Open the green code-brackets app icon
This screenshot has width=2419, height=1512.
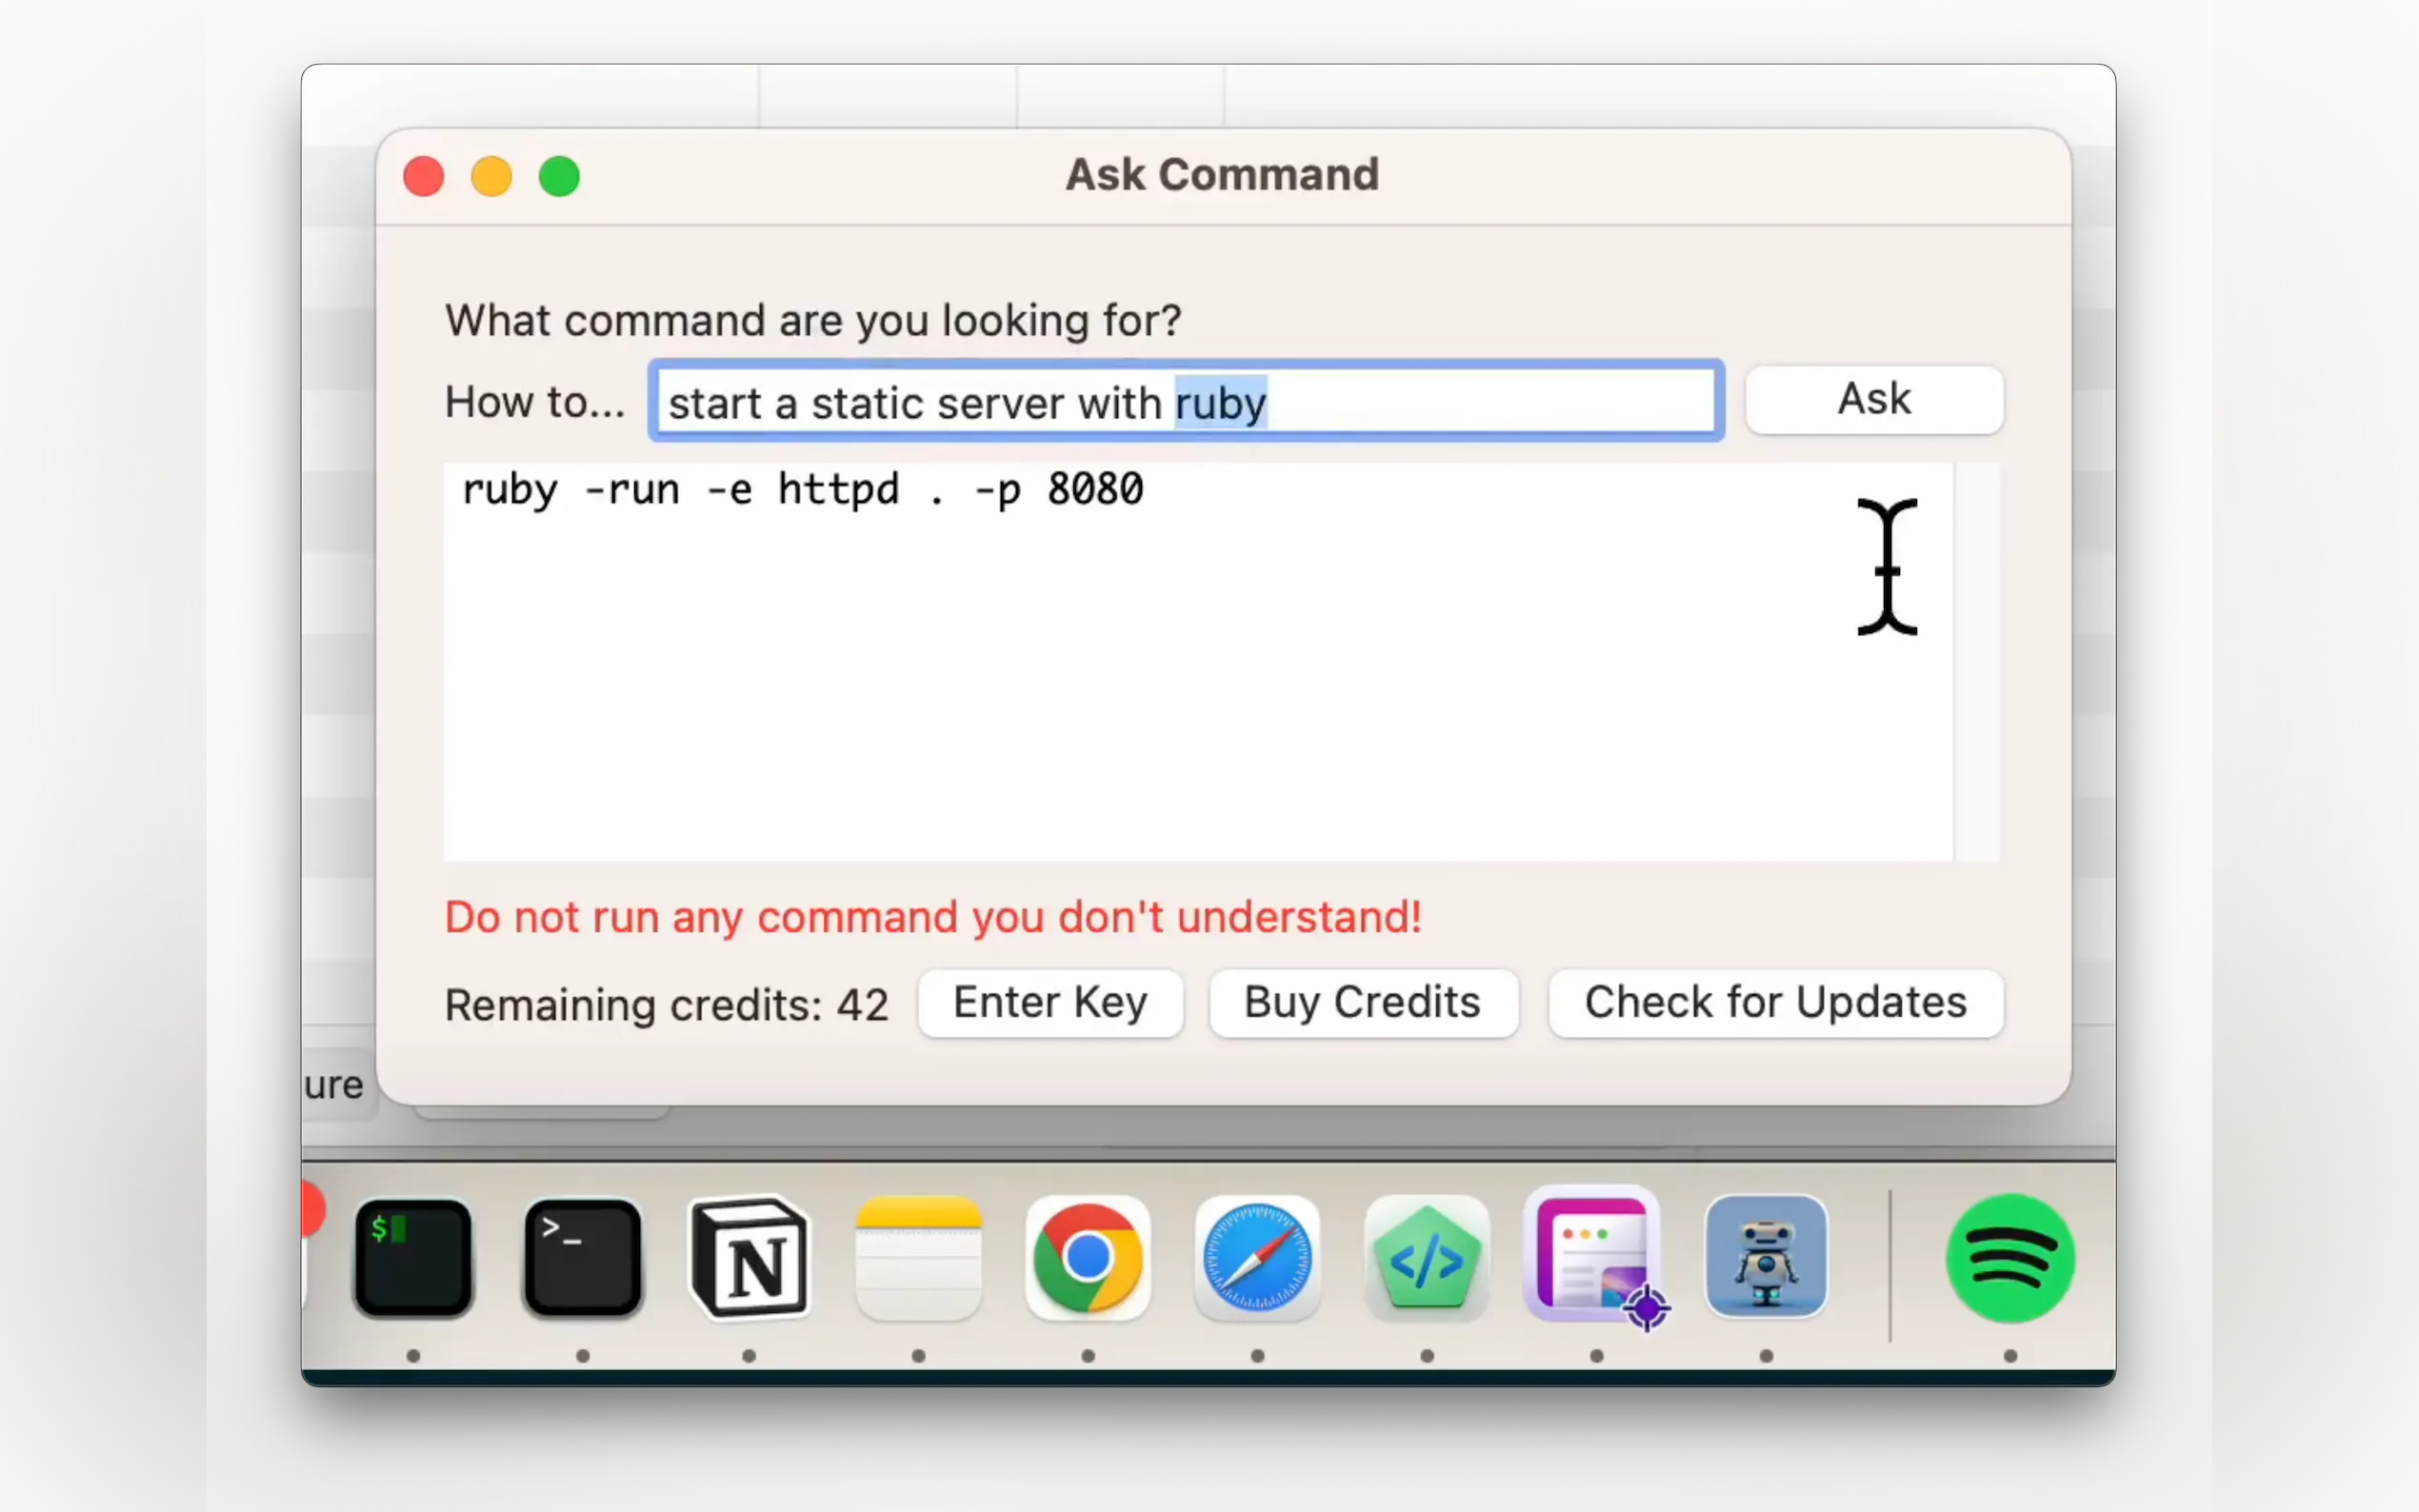[1427, 1258]
